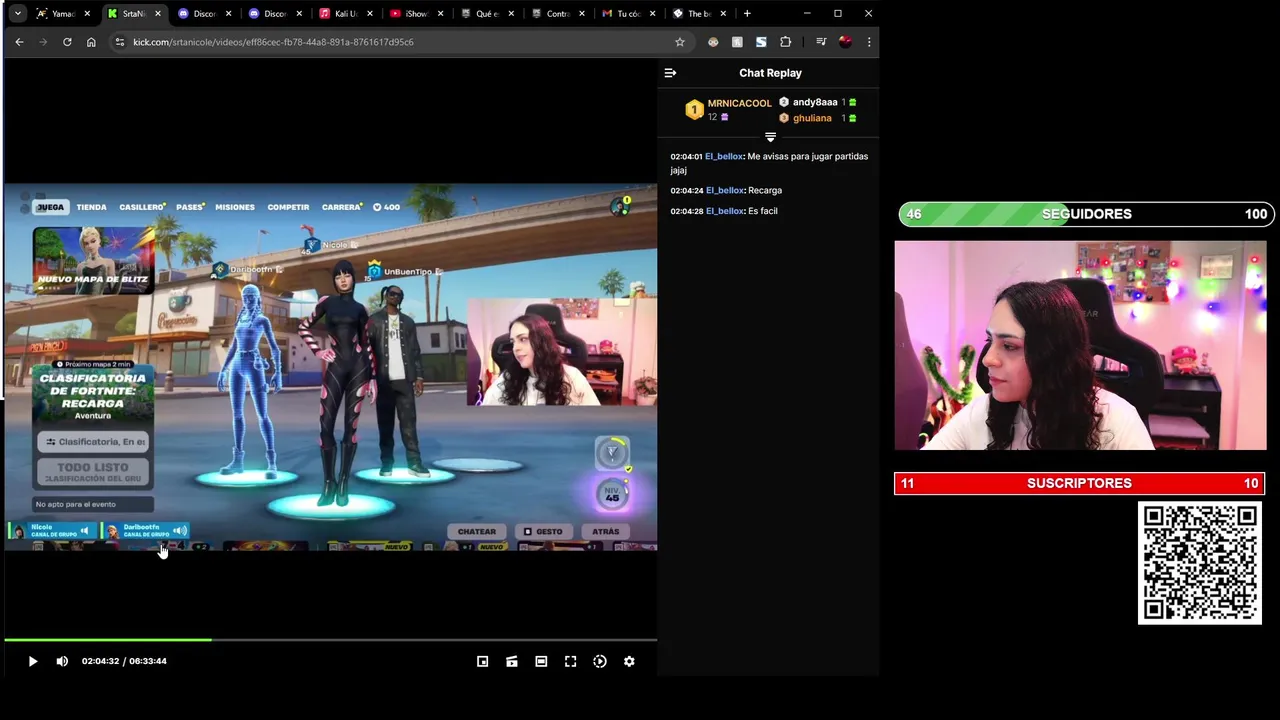This screenshot has height=720, width=1280.
Task: Switch to the iShow YouTube tab
Action: (x=416, y=14)
